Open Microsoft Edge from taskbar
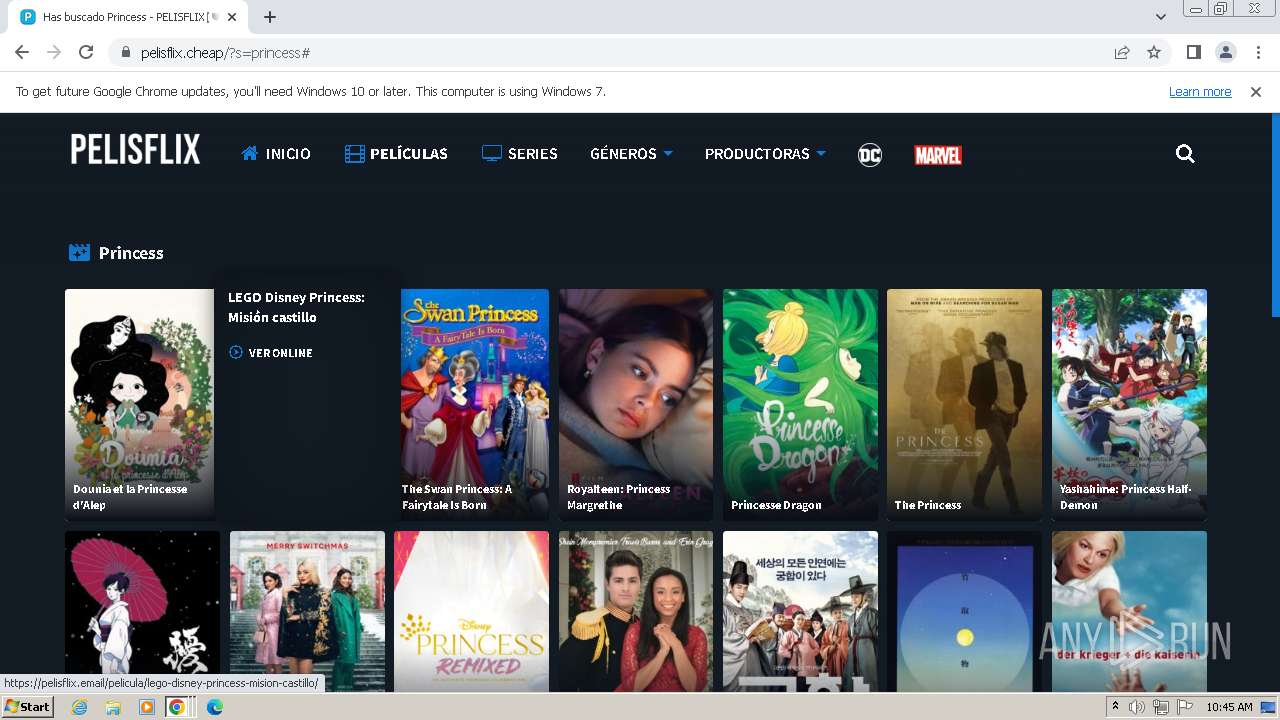1280x720 pixels. (x=214, y=707)
